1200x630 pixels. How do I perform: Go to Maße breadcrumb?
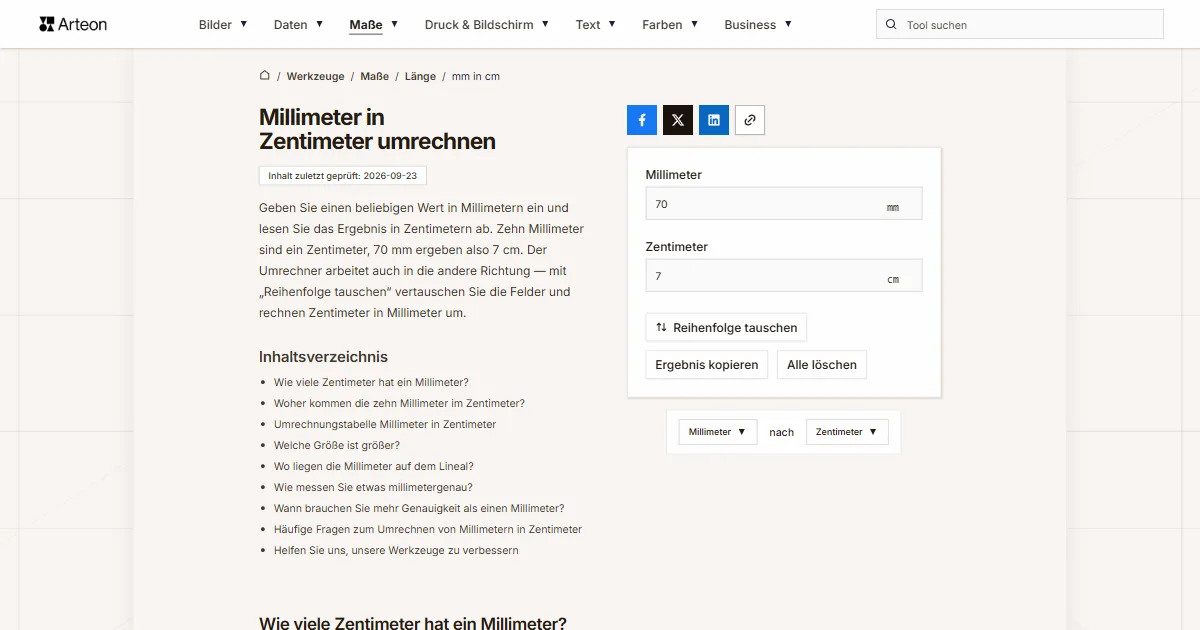click(375, 76)
